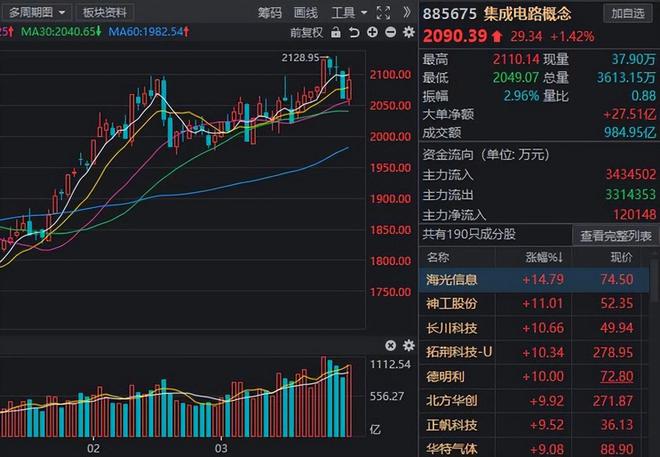Click the 大单净额 +27.51亿 value
660x457 pixels.
(629, 114)
